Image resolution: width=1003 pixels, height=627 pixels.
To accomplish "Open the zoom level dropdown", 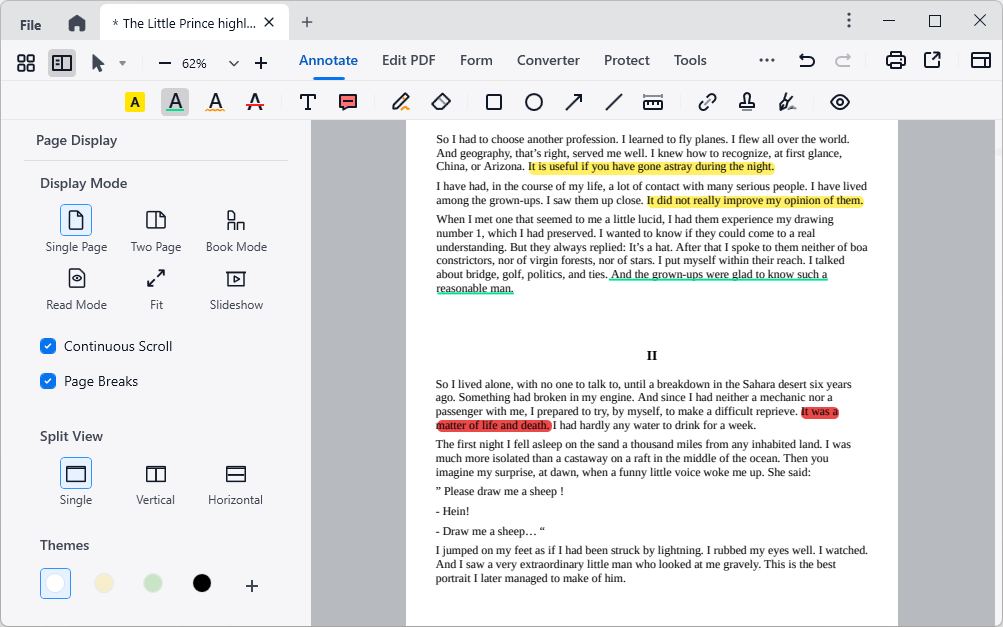I will coord(233,61).
